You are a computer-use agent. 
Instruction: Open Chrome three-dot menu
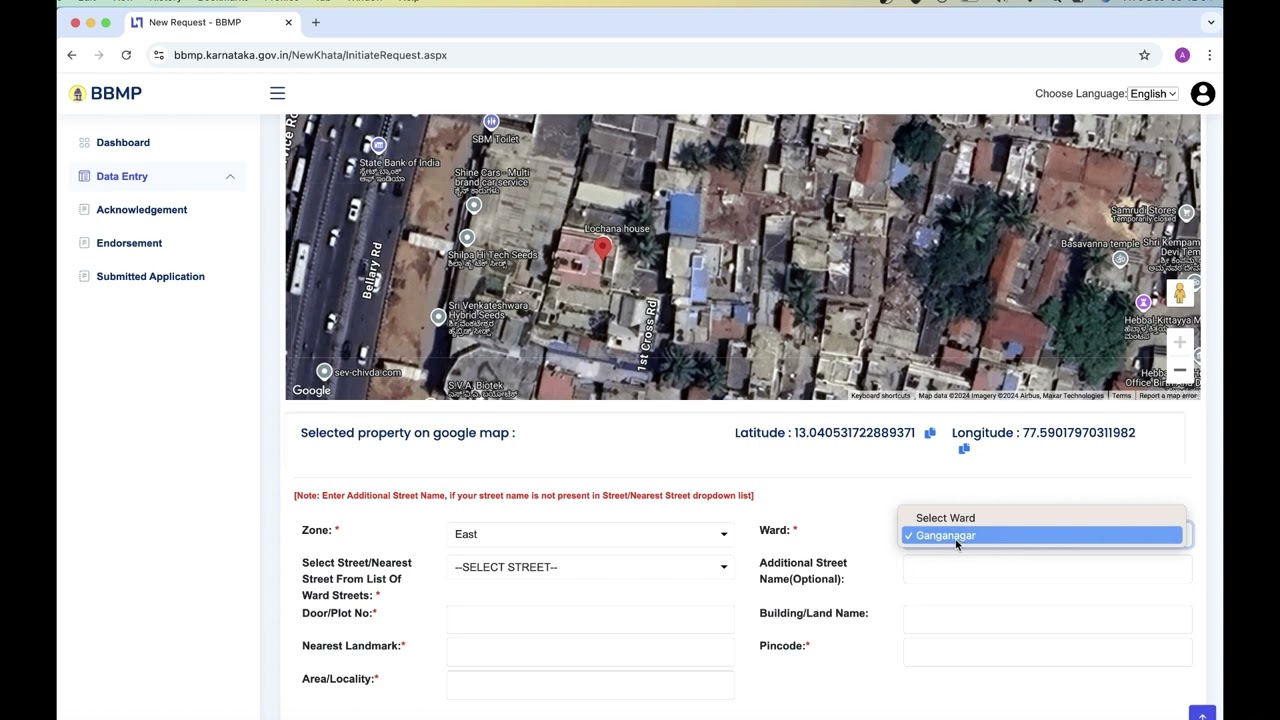pos(1209,55)
